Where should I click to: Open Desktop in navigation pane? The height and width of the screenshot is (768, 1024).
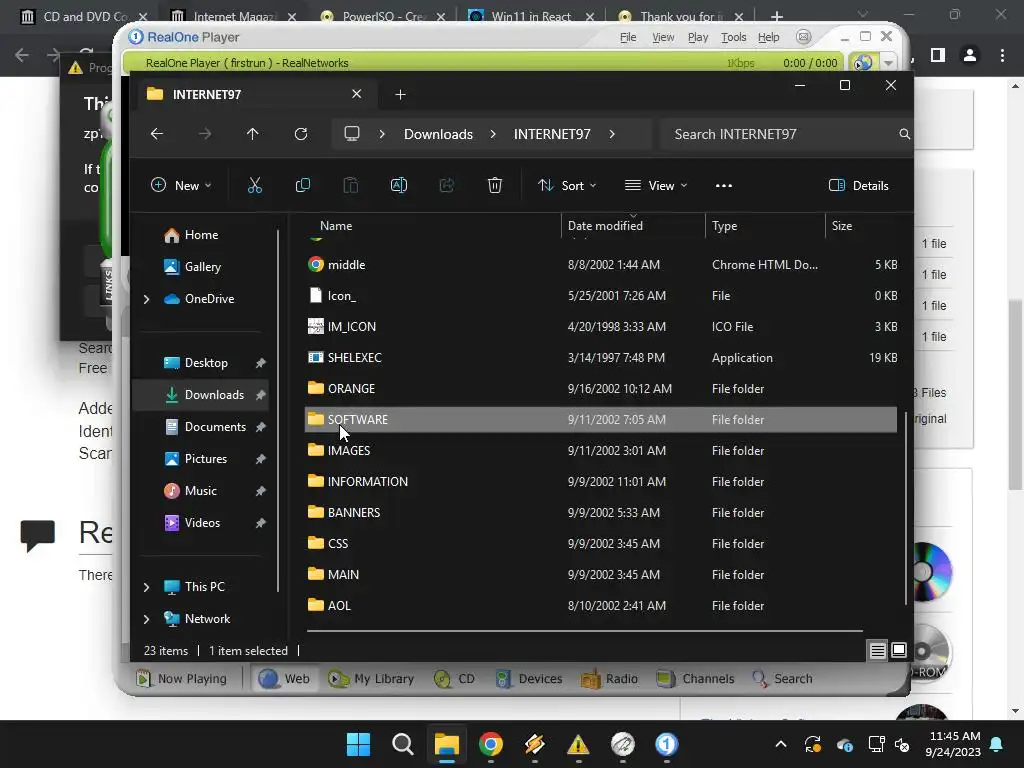point(201,362)
